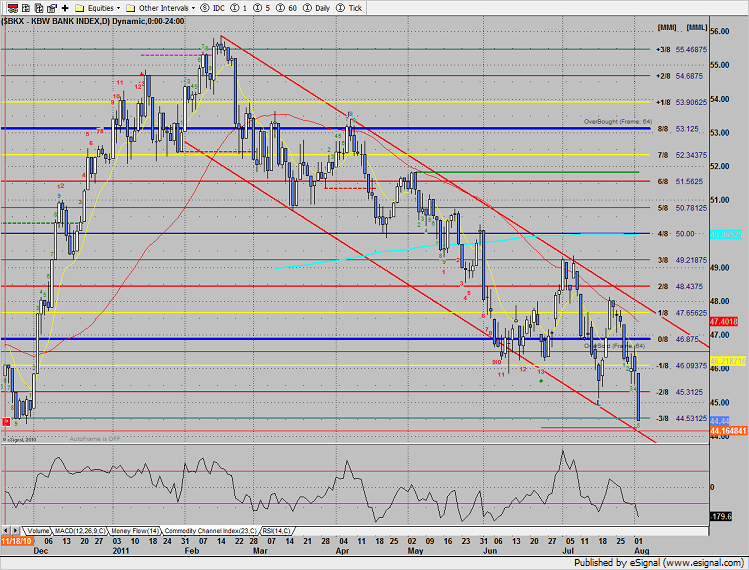Click the Aug month label on time axis
This screenshot has height=570, width=749.
pos(642,551)
